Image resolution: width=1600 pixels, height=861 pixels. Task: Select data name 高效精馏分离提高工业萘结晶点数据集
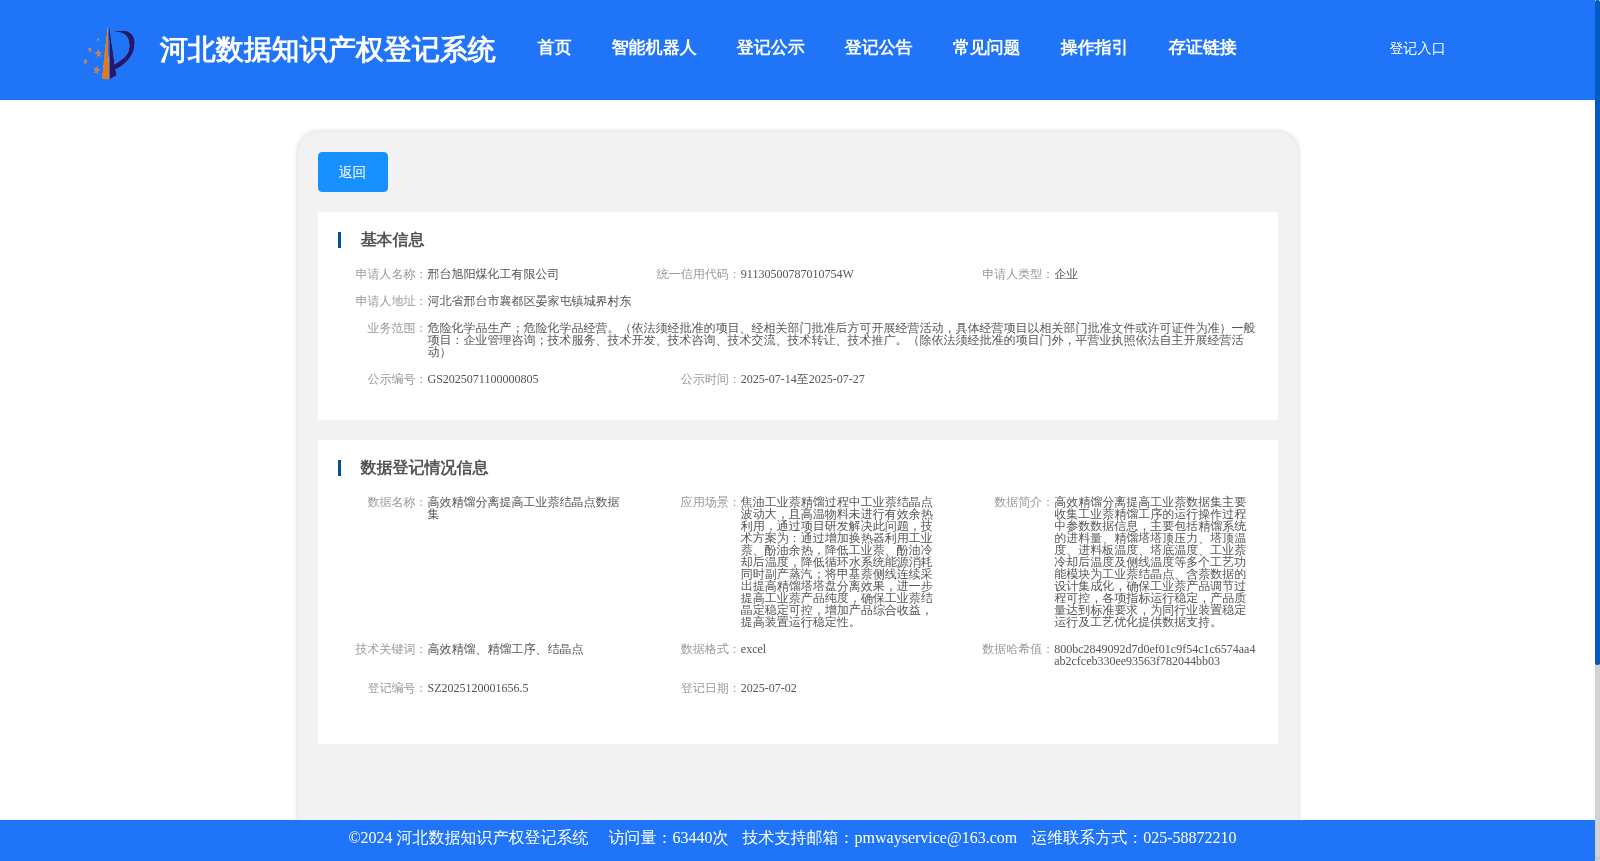click(524, 508)
